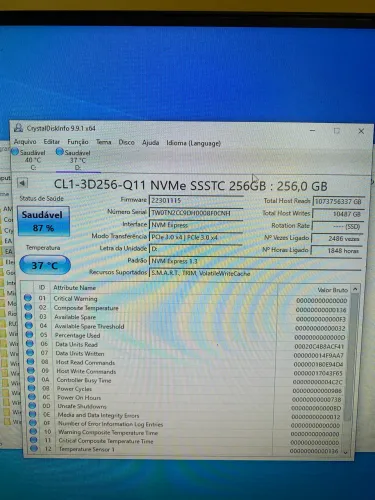The width and height of the screenshot is (375, 500).
Task: Click the disk model title CL1-3D256-Q11
Action: coord(190,185)
